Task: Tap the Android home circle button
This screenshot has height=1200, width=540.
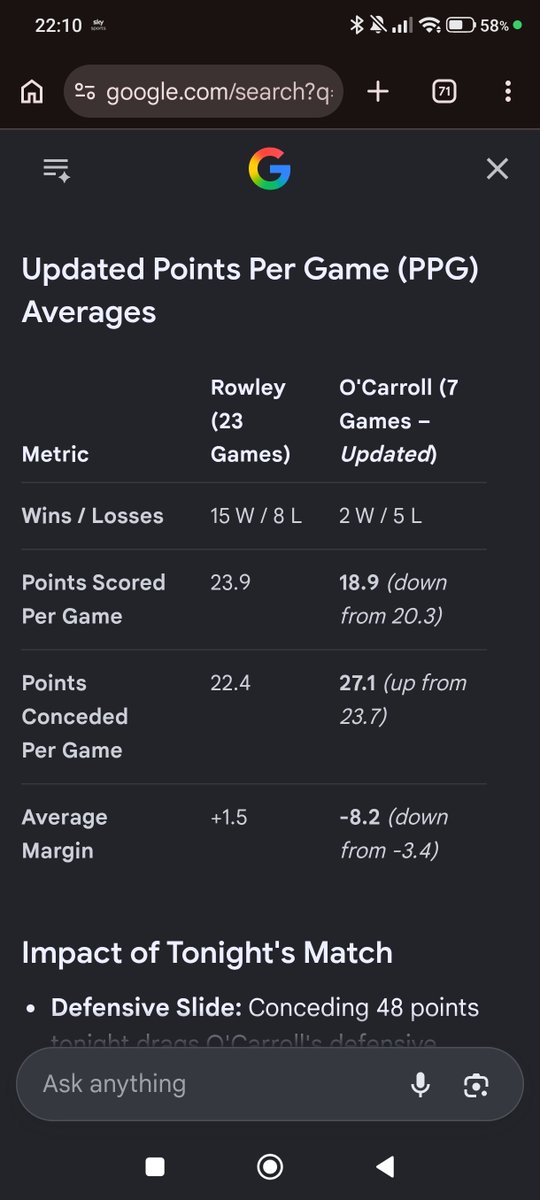Action: [x=269, y=1166]
